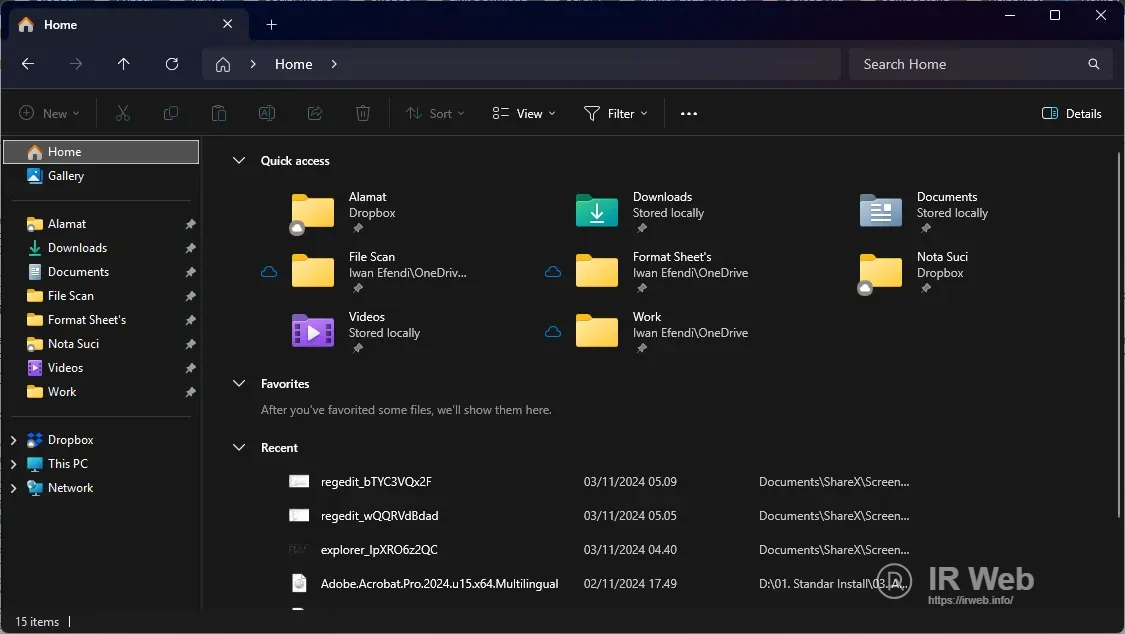1125x634 pixels.
Task: Go up one directory level
Action: pyautogui.click(x=124, y=64)
